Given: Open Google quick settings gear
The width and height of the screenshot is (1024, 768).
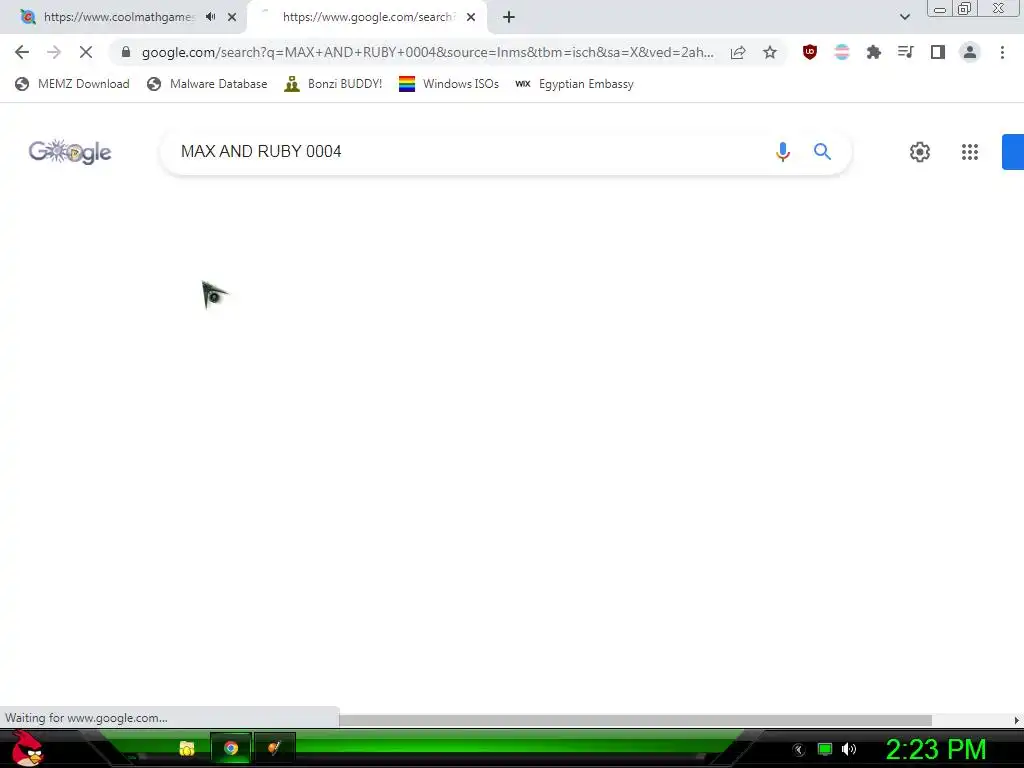Looking at the screenshot, I should (920, 152).
